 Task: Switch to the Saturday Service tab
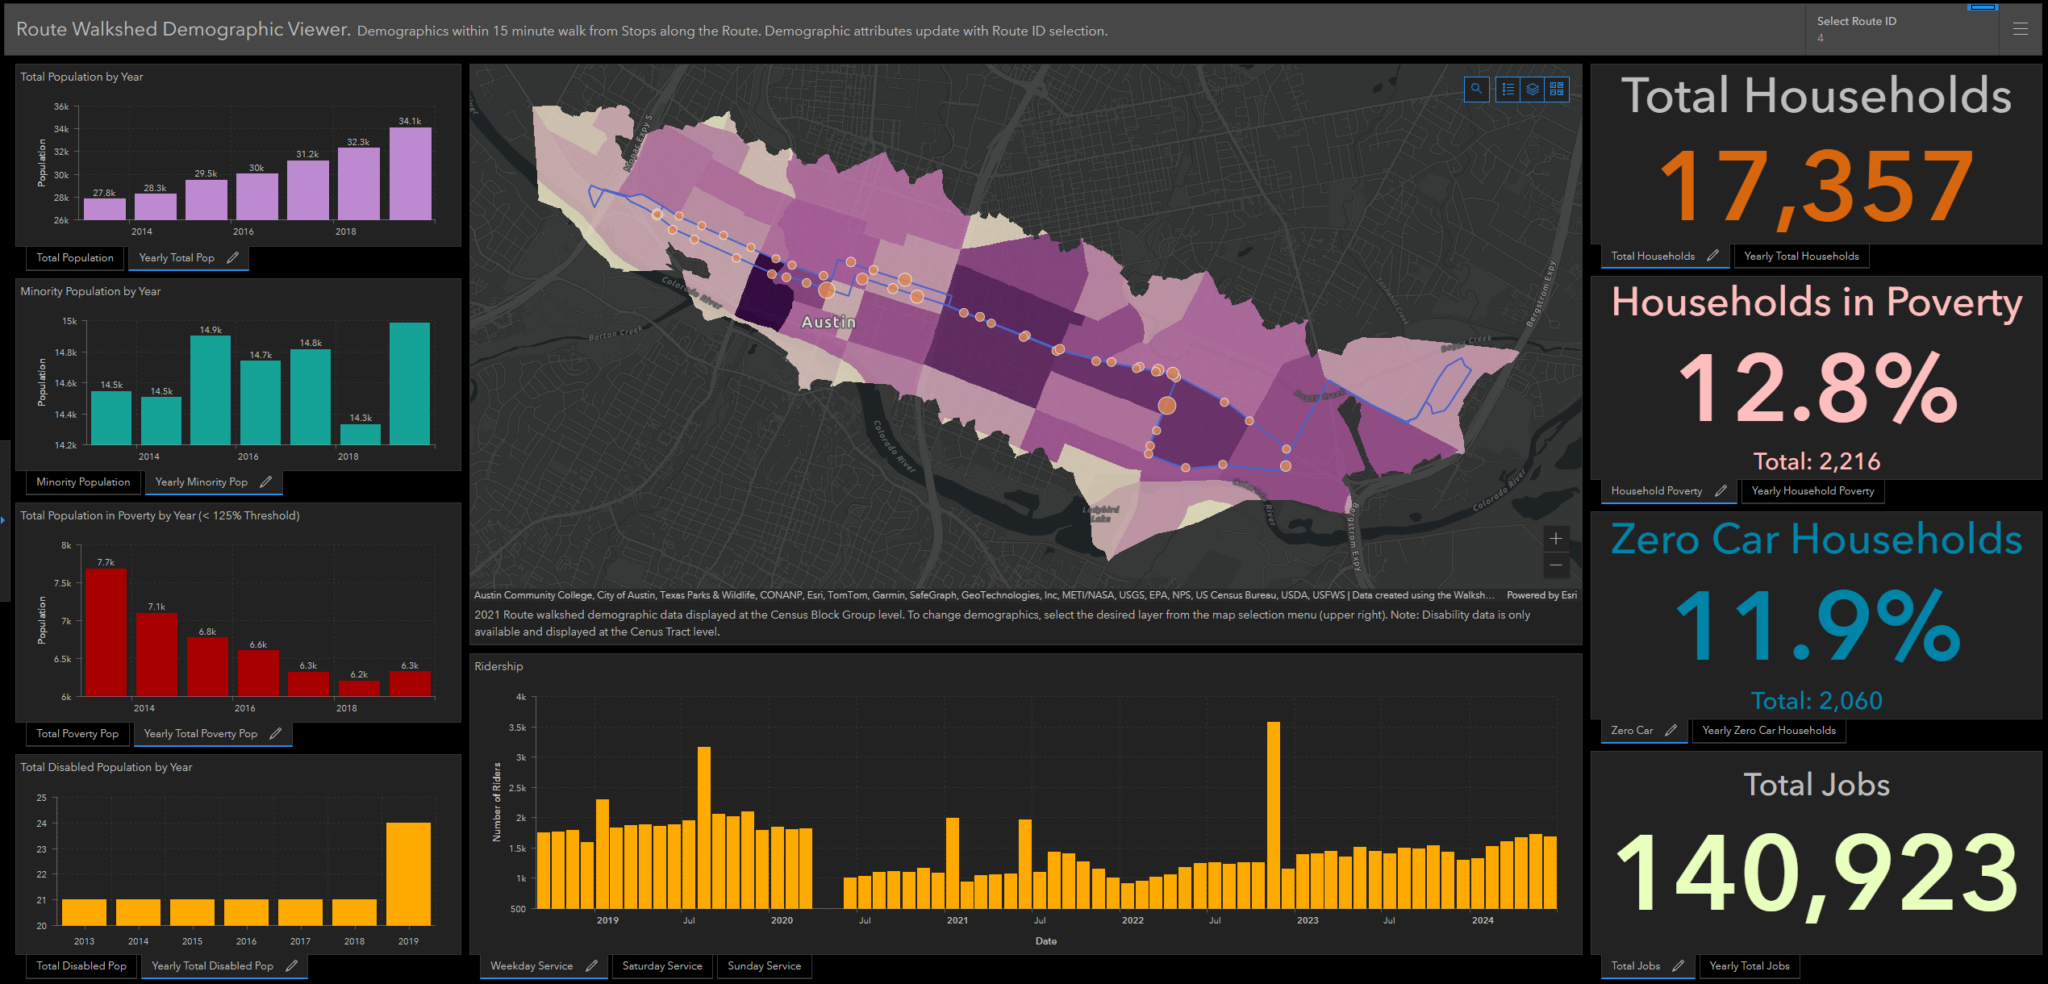coord(661,966)
